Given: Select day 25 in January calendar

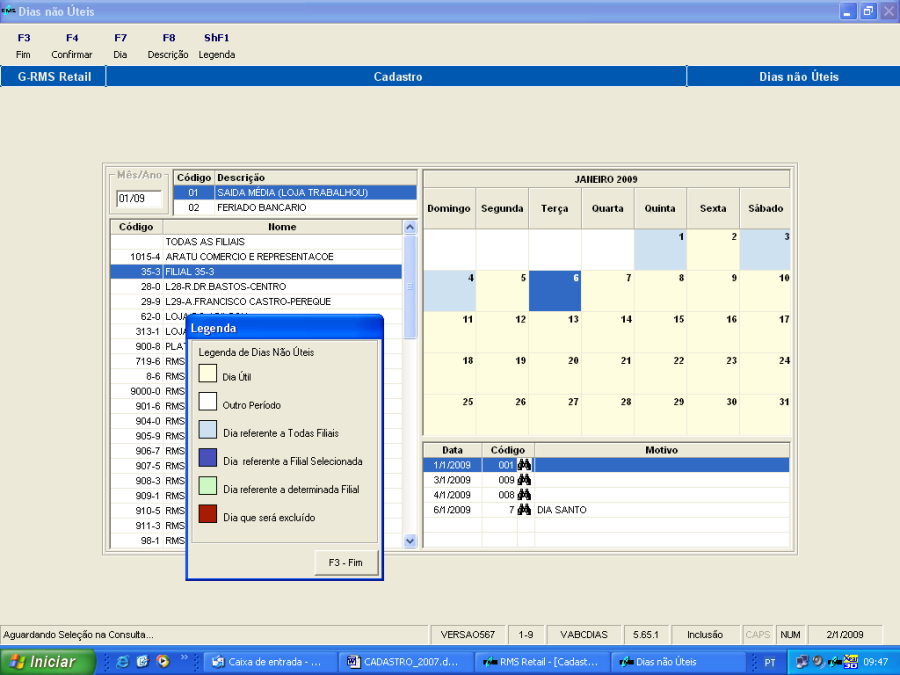Looking at the screenshot, I should coord(449,415).
